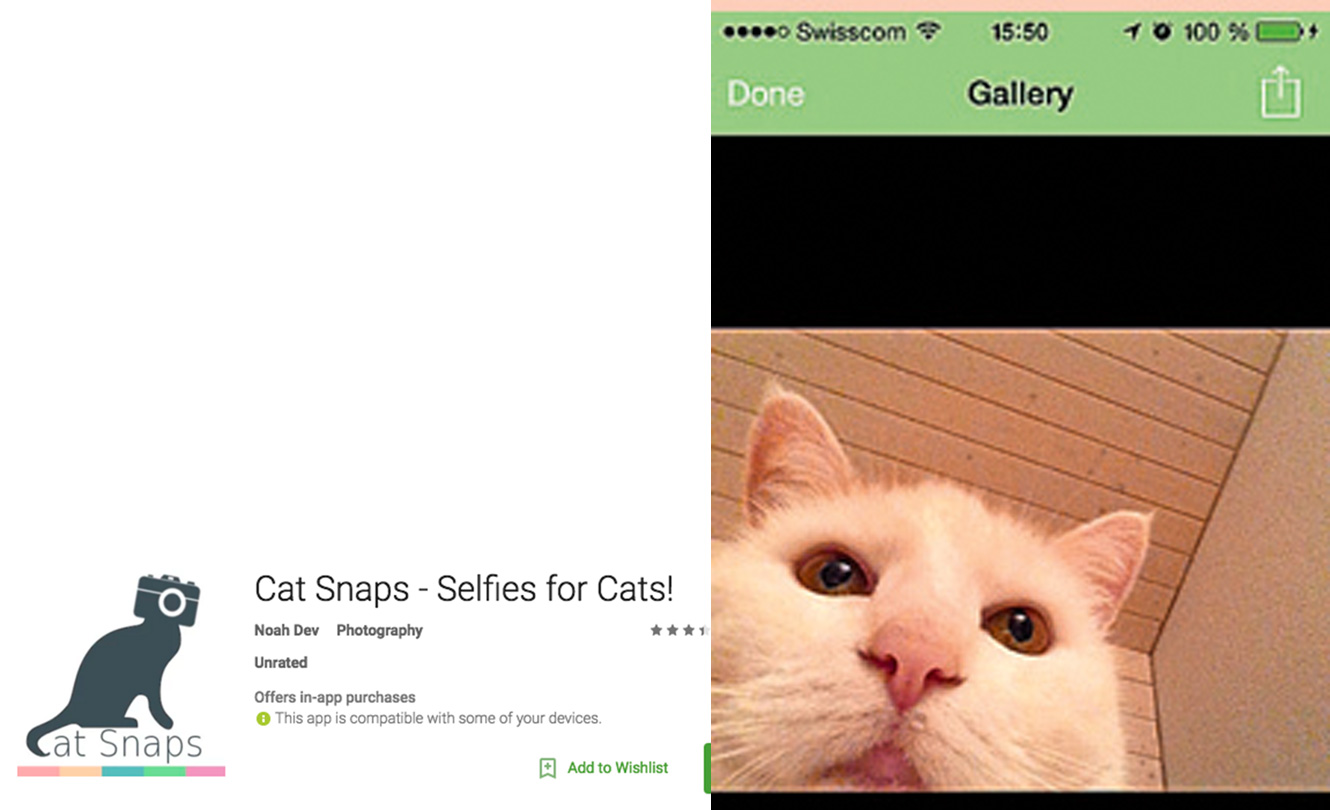Open the Noah Dev developer link

point(287,630)
